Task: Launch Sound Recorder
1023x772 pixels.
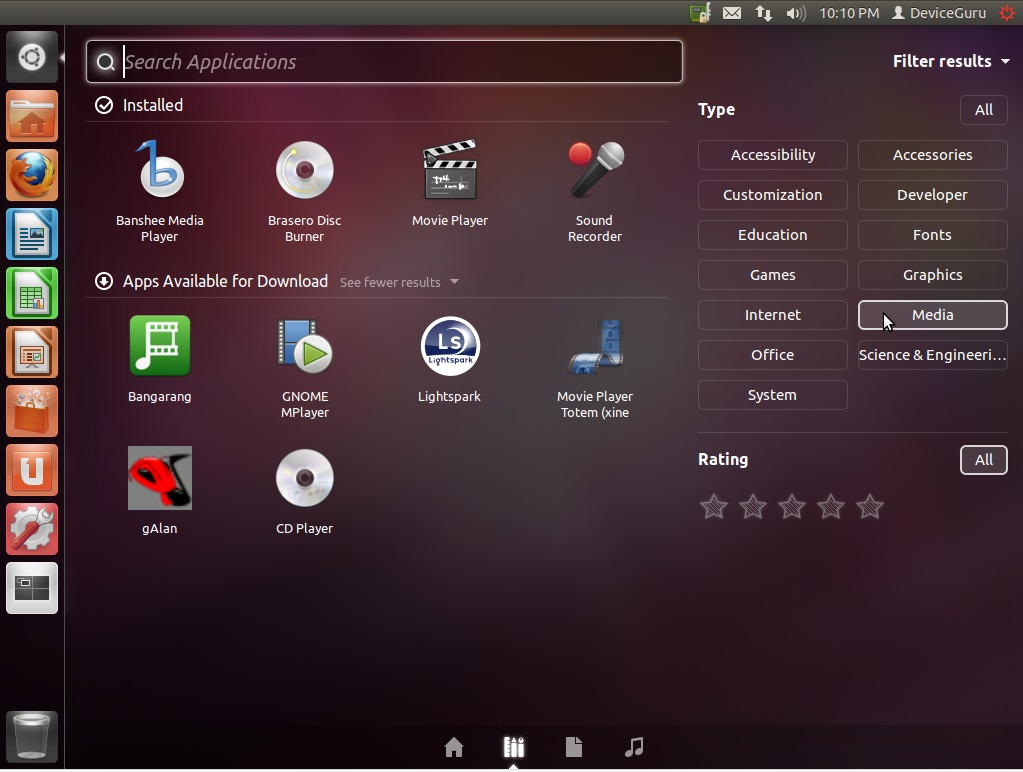Action: [594, 191]
